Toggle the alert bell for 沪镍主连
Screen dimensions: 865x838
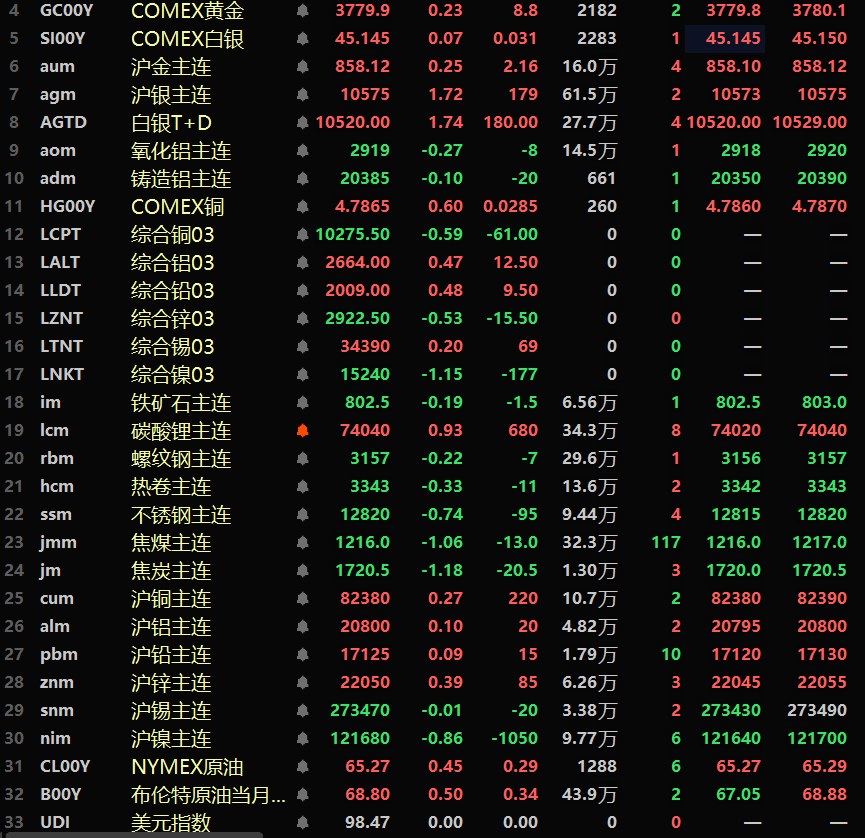tap(302, 739)
